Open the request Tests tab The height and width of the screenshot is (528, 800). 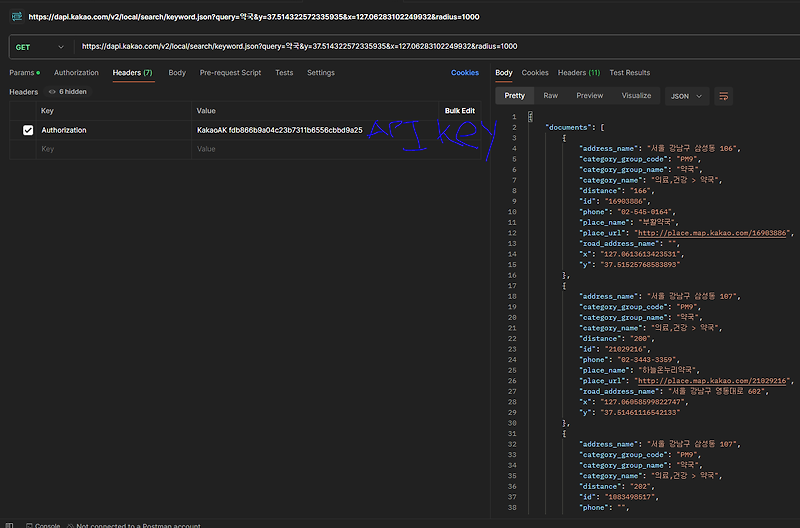point(284,73)
